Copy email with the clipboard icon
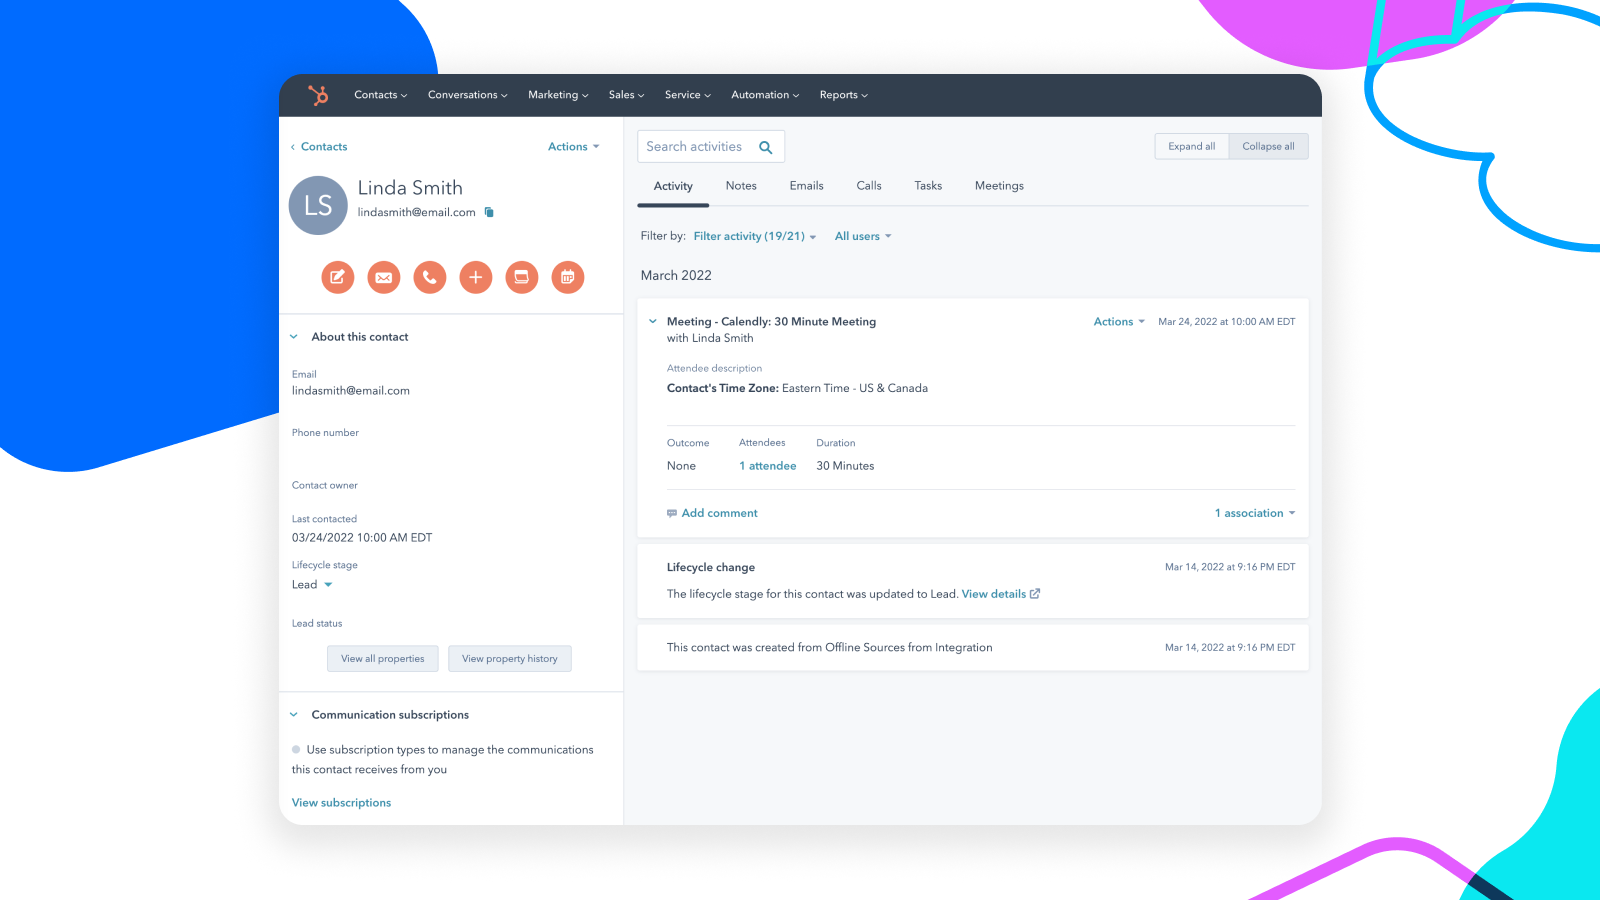 pyautogui.click(x=489, y=212)
